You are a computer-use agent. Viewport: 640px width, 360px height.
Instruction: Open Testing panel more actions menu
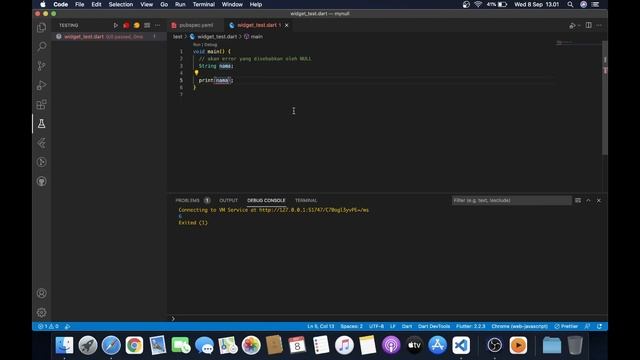click(158, 25)
